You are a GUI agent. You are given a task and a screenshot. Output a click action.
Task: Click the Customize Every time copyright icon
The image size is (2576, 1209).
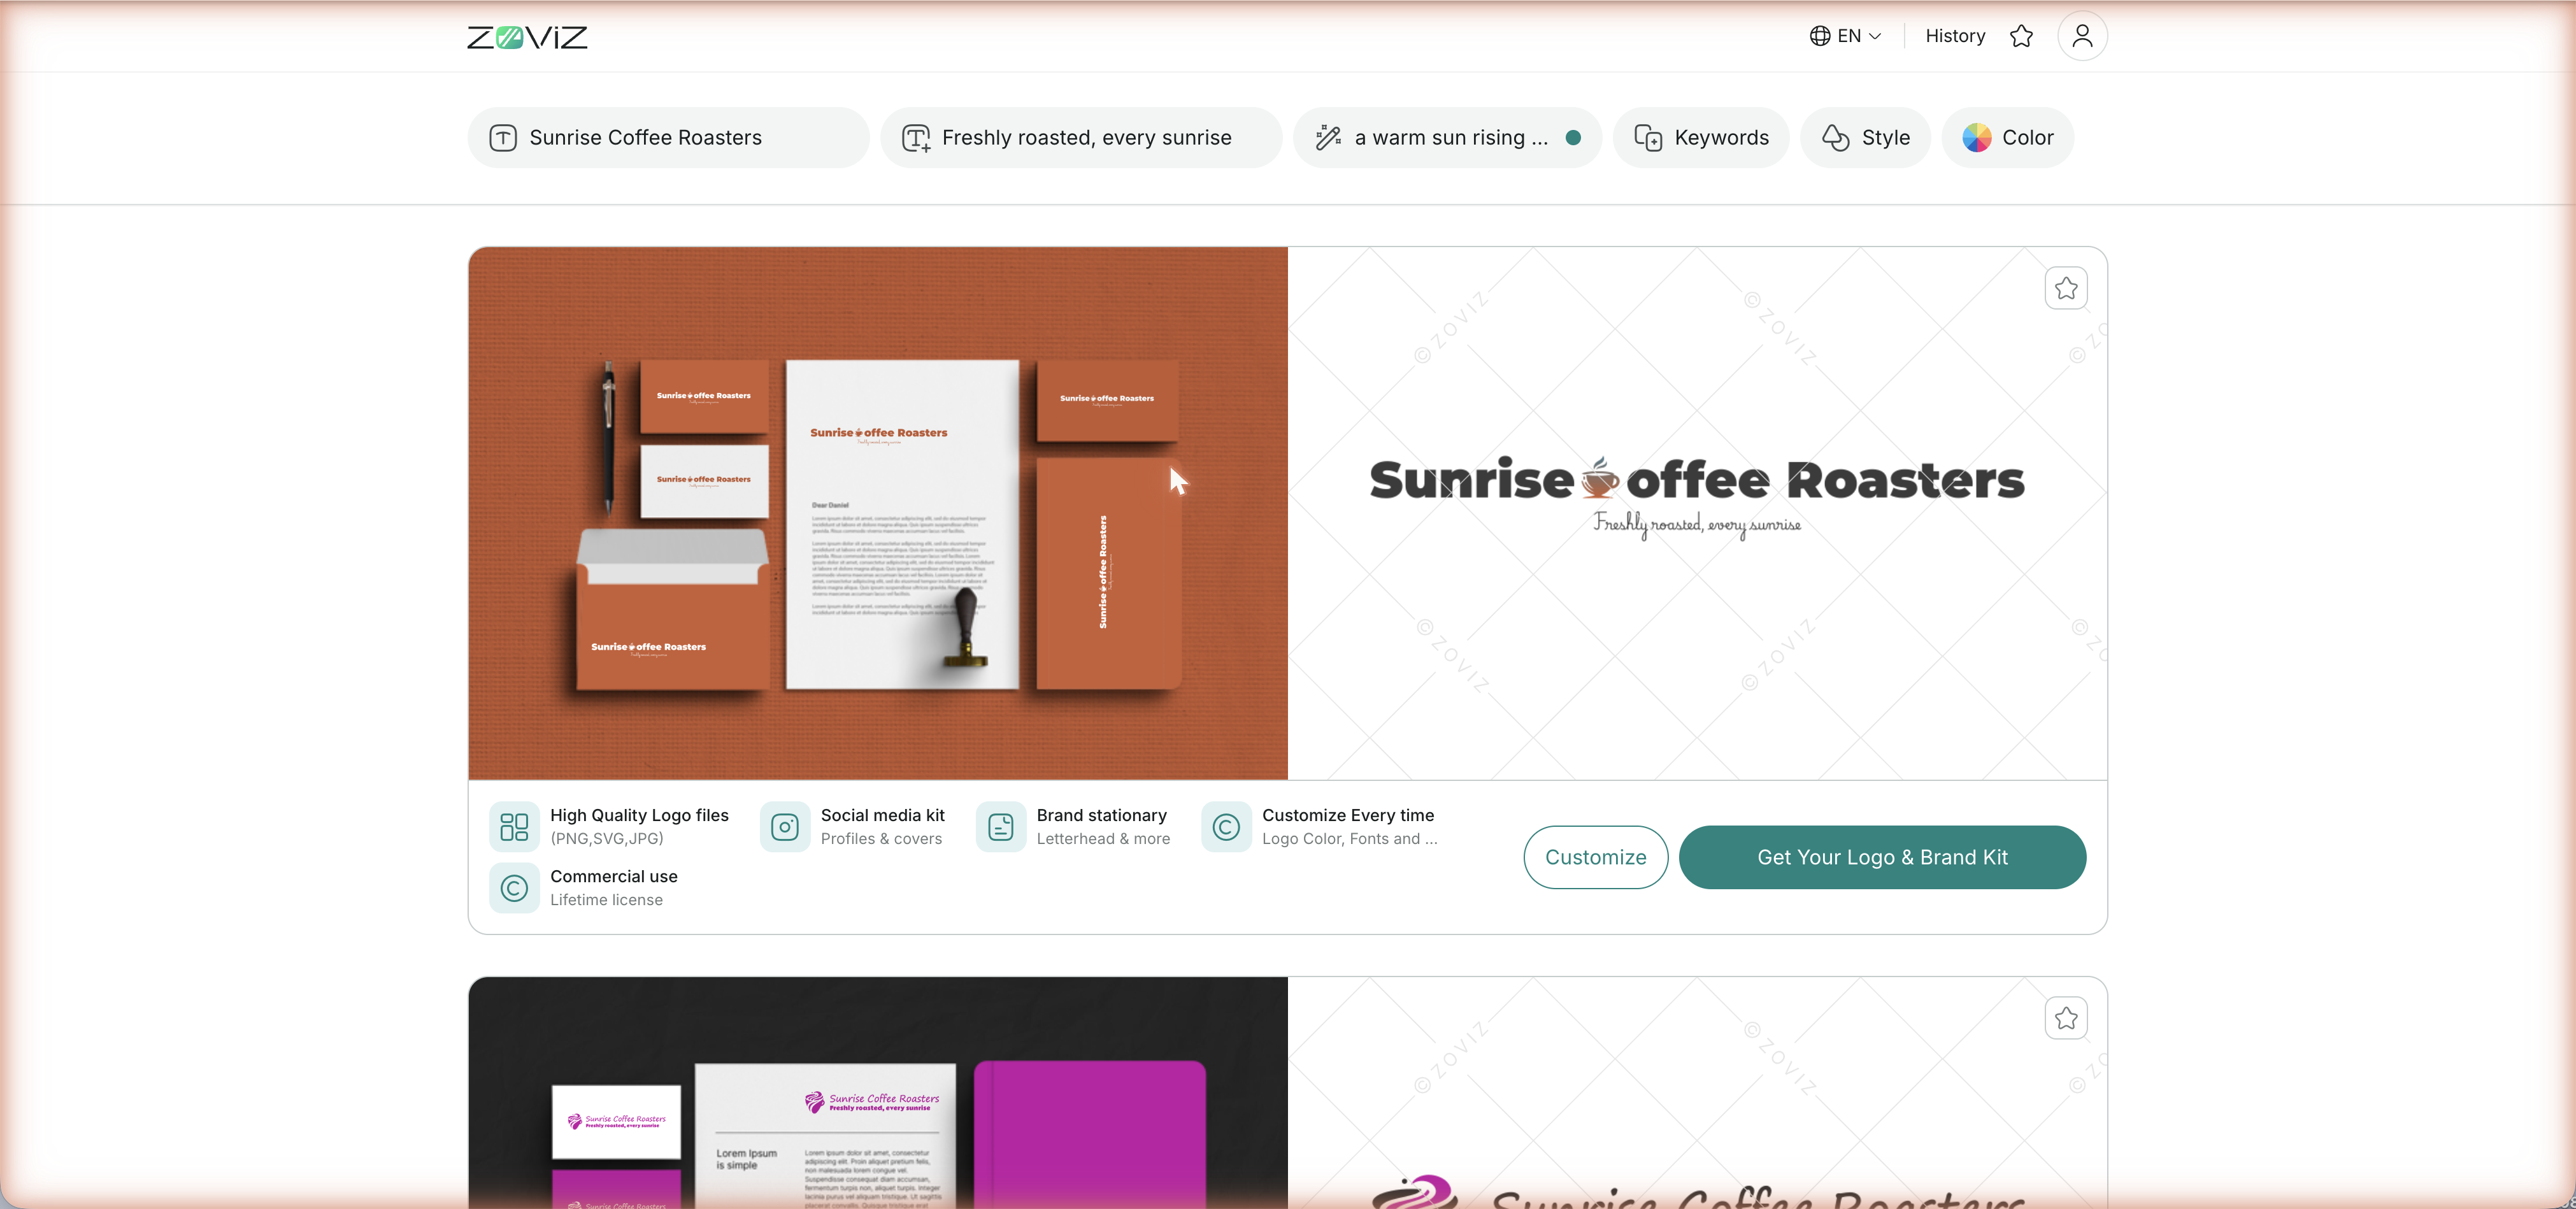click(1226, 827)
